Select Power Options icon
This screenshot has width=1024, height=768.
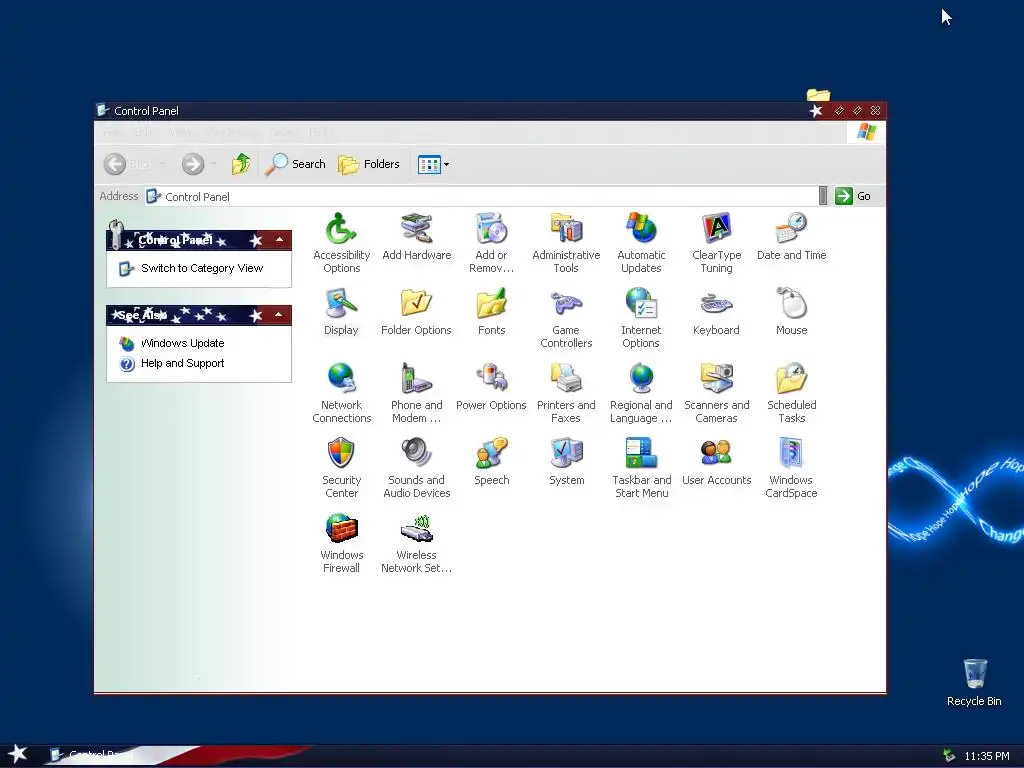491,387
